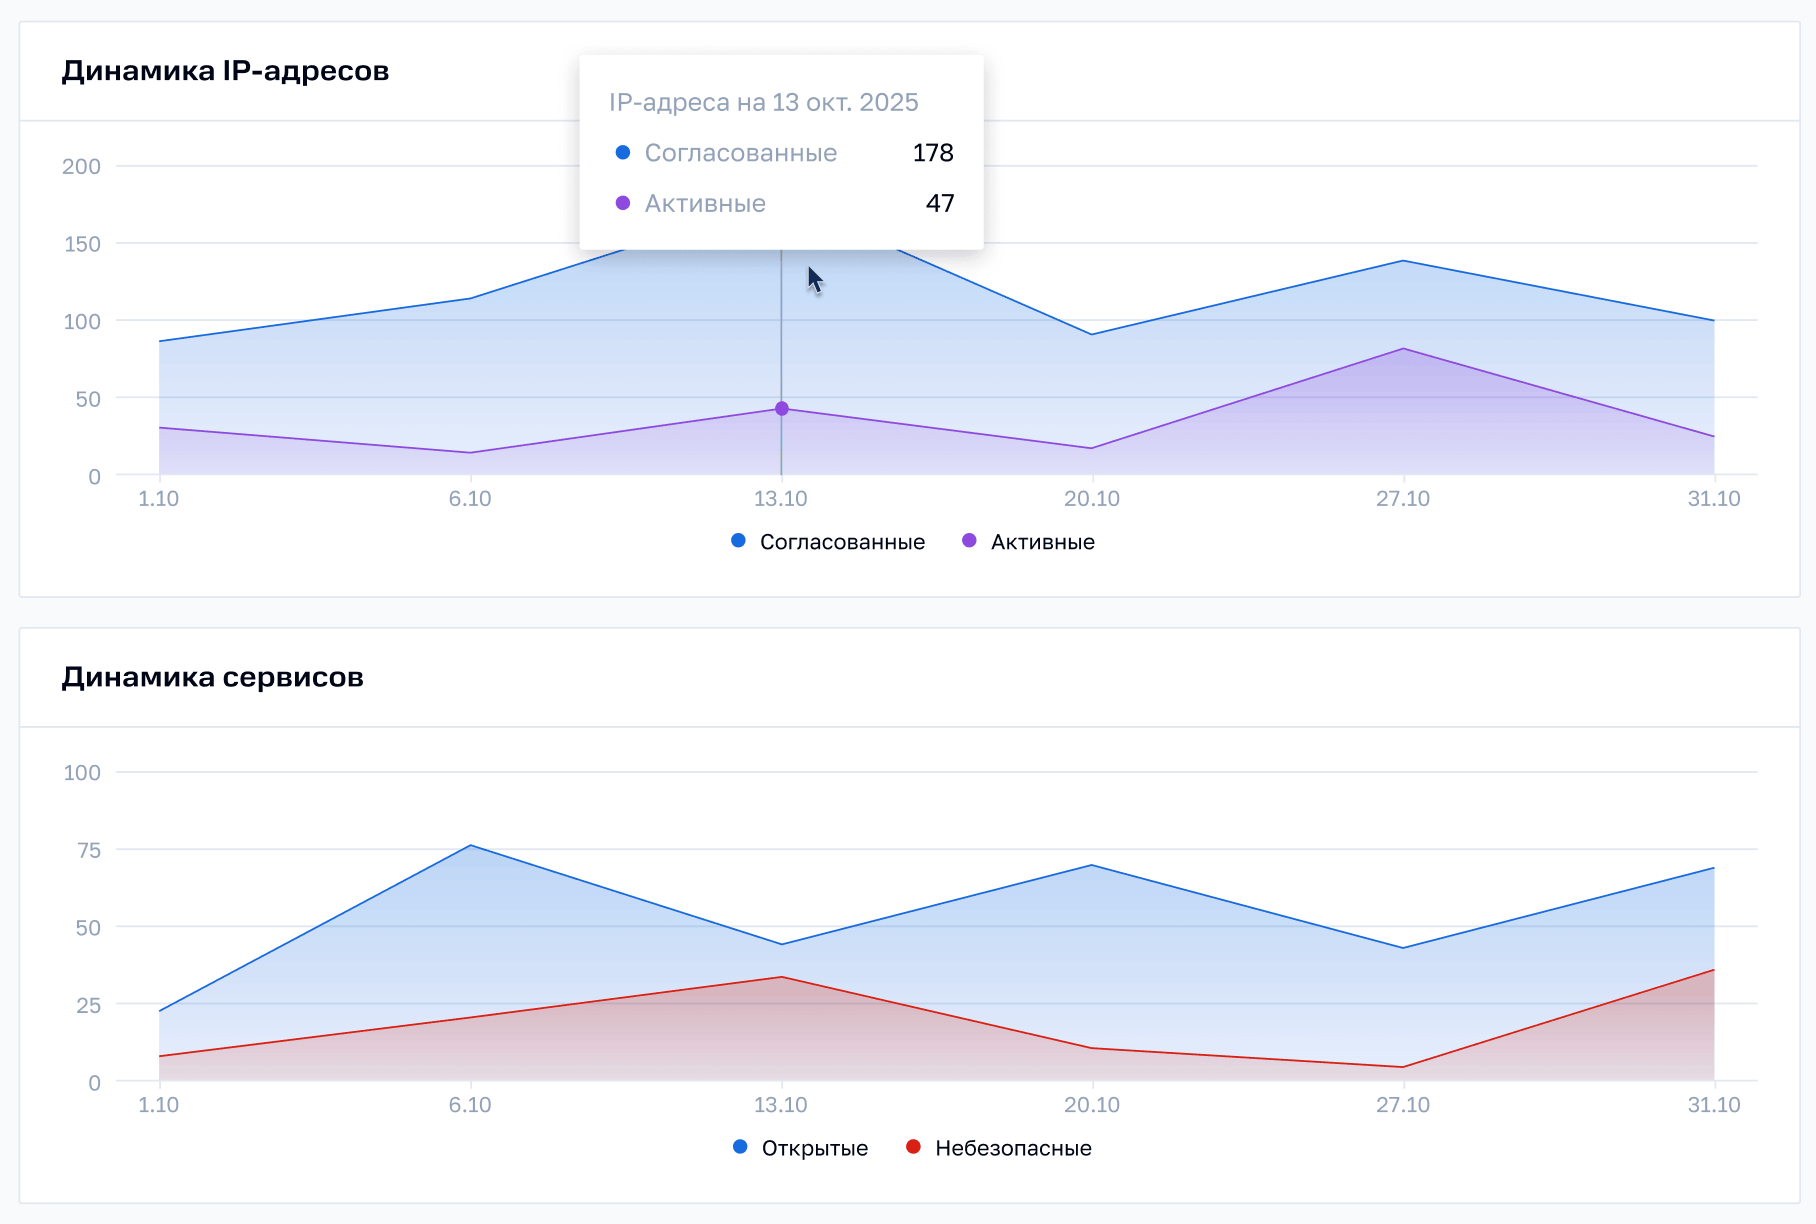Viewport: 1816px width, 1224px height.
Task: Click the Небезопасные peak at 13.10 on the services chart
Action: (782, 977)
